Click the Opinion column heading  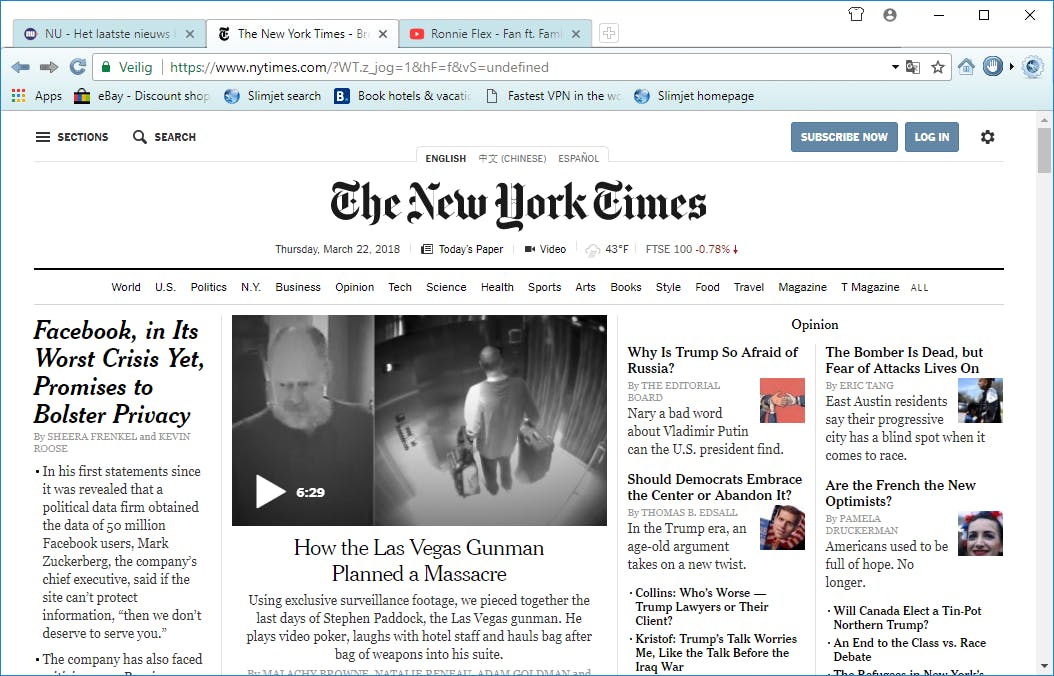[815, 325]
